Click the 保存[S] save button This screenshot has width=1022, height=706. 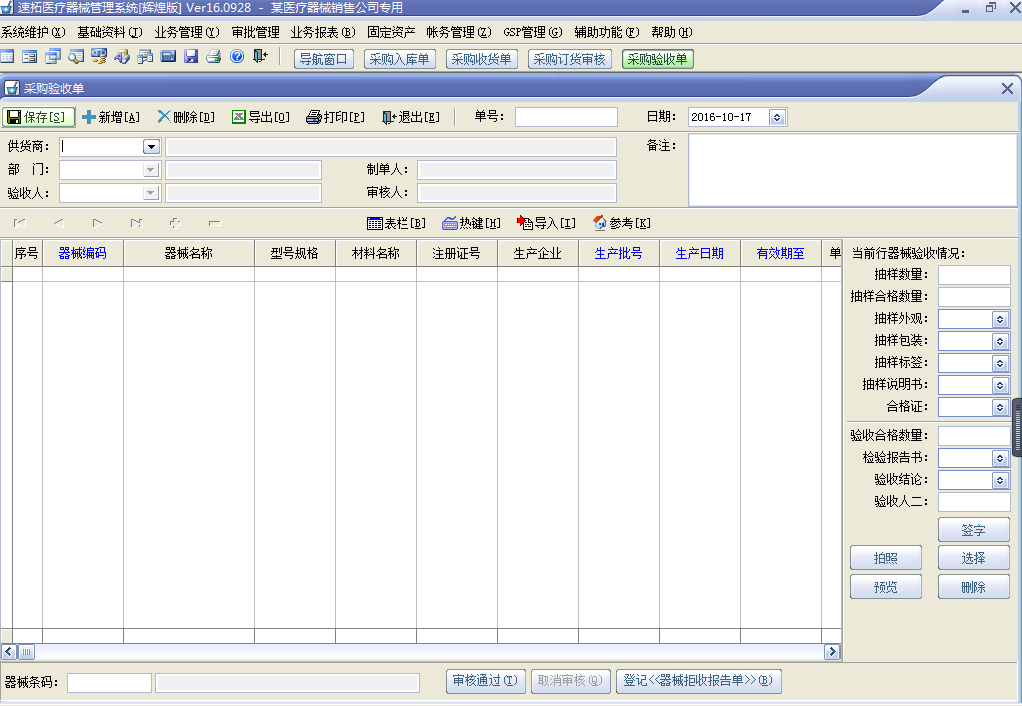click(38, 117)
